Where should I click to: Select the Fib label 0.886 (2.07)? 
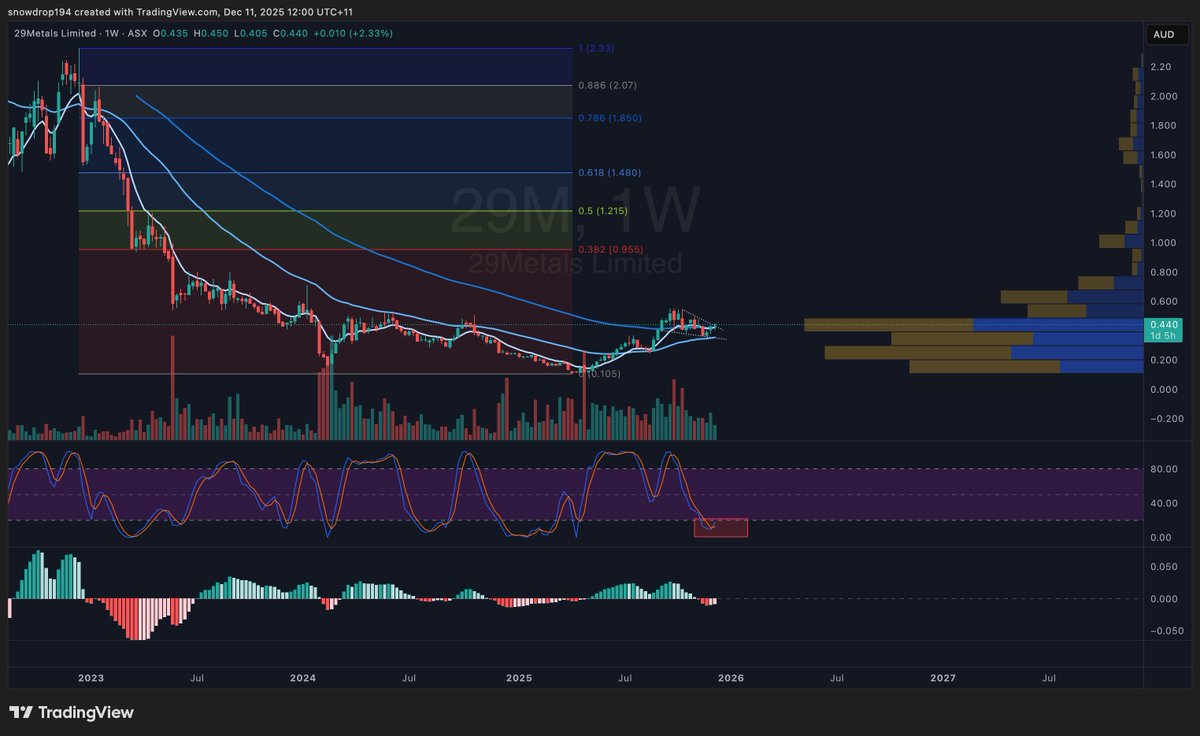coord(607,85)
